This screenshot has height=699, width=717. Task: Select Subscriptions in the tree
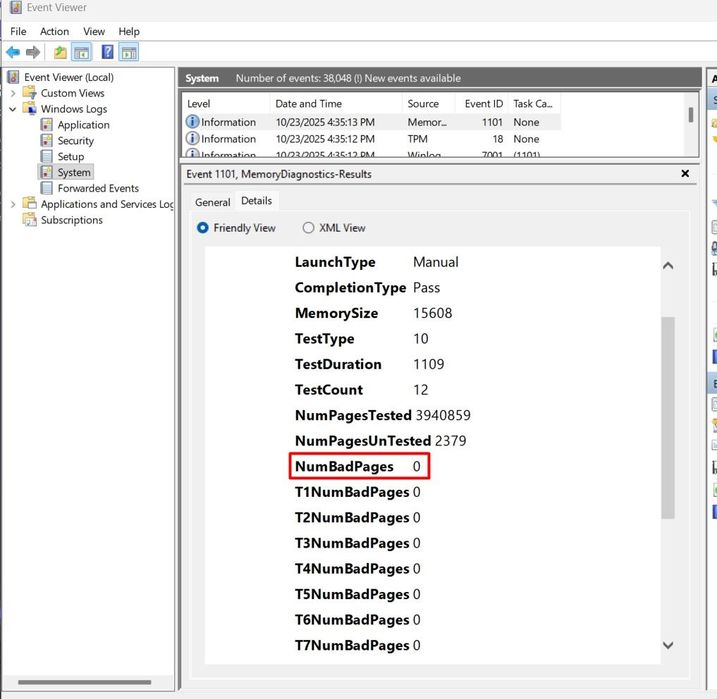click(72, 220)
